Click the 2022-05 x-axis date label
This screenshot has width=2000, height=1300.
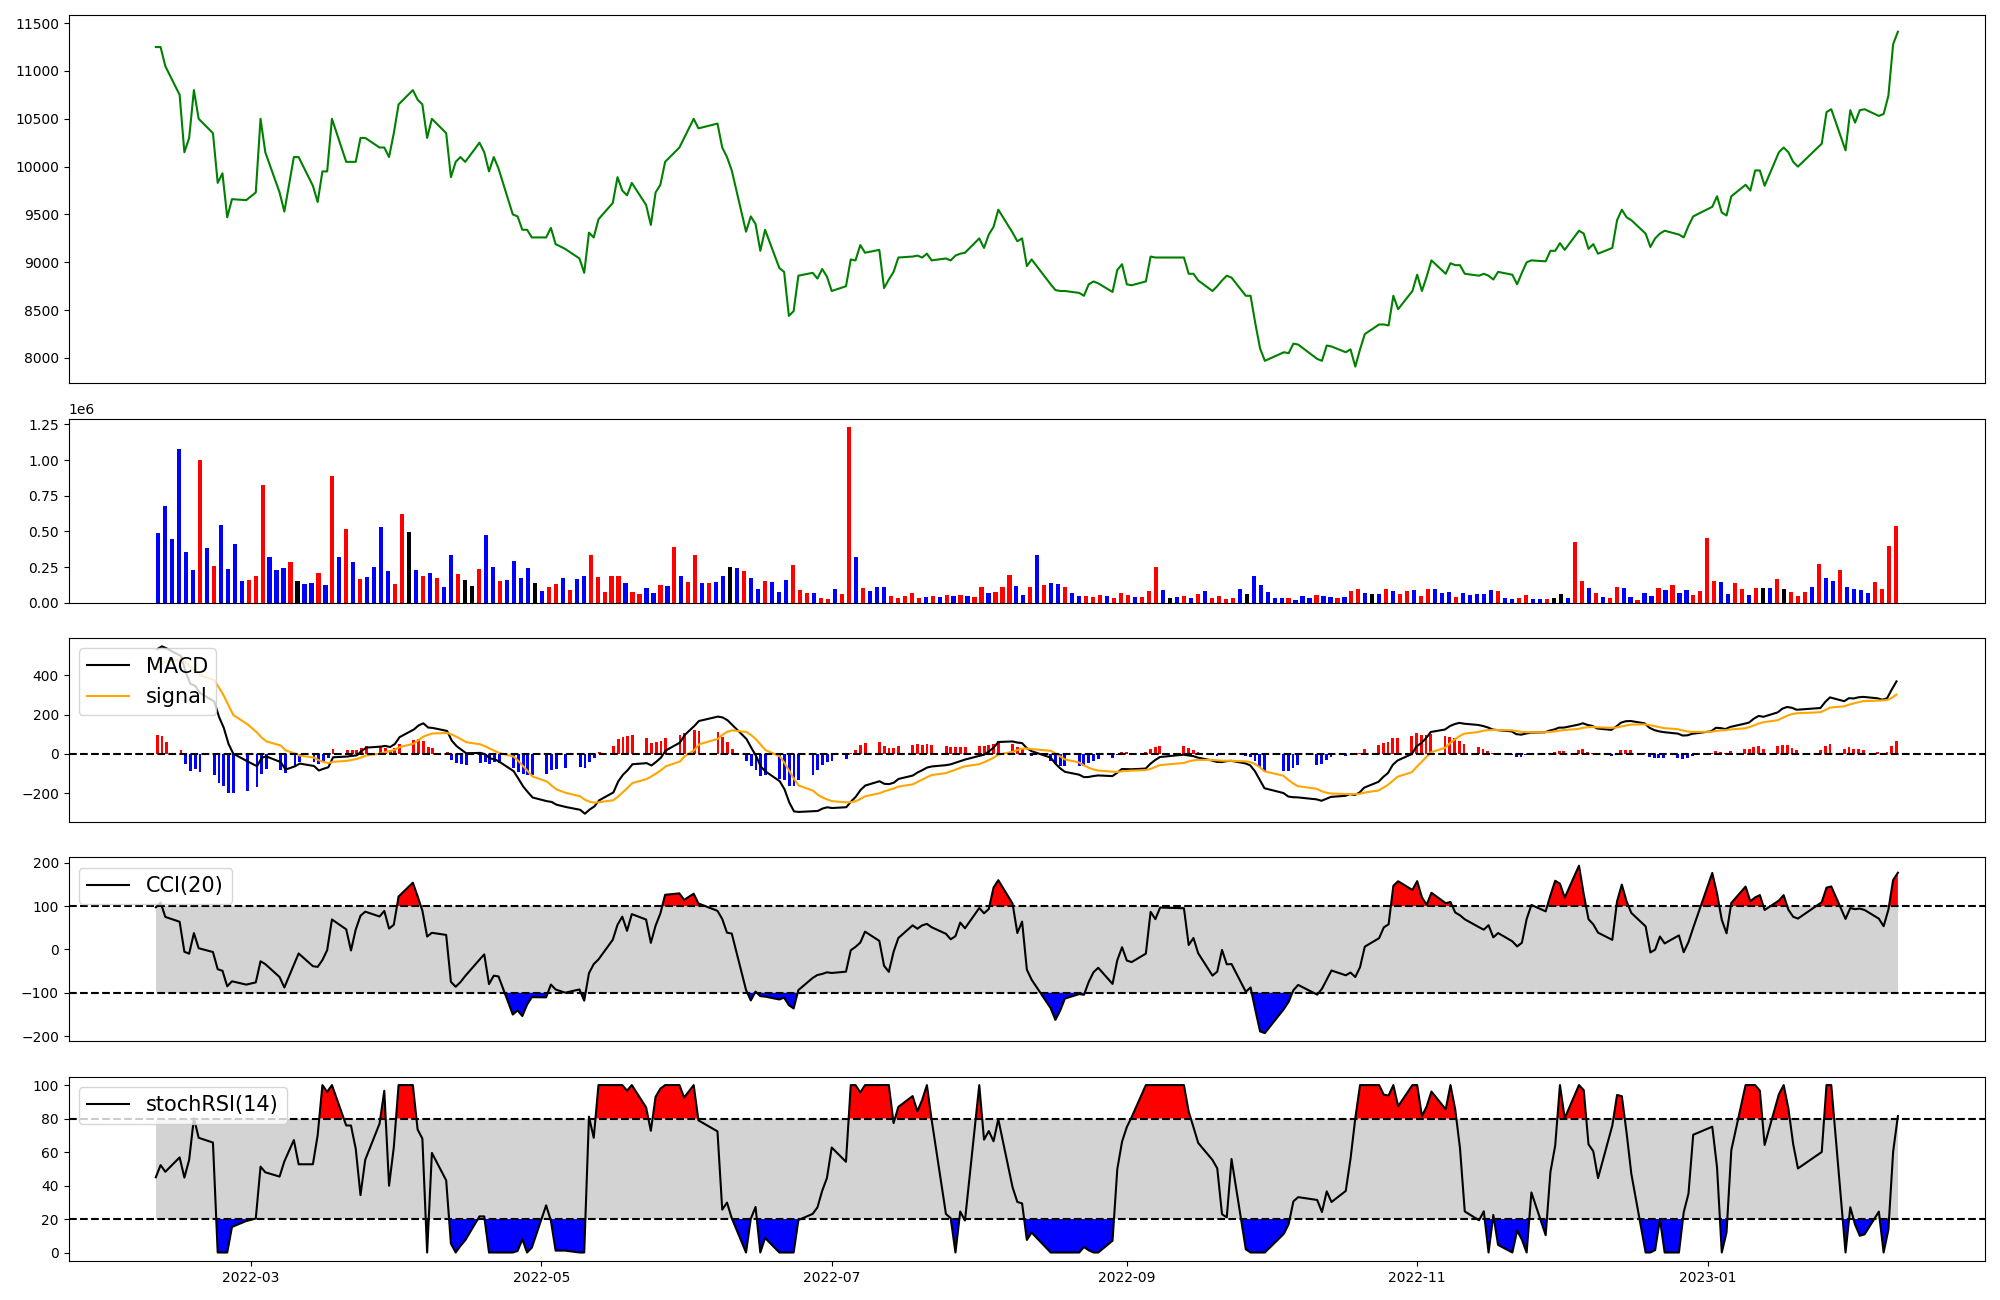tap(541, 1277)
